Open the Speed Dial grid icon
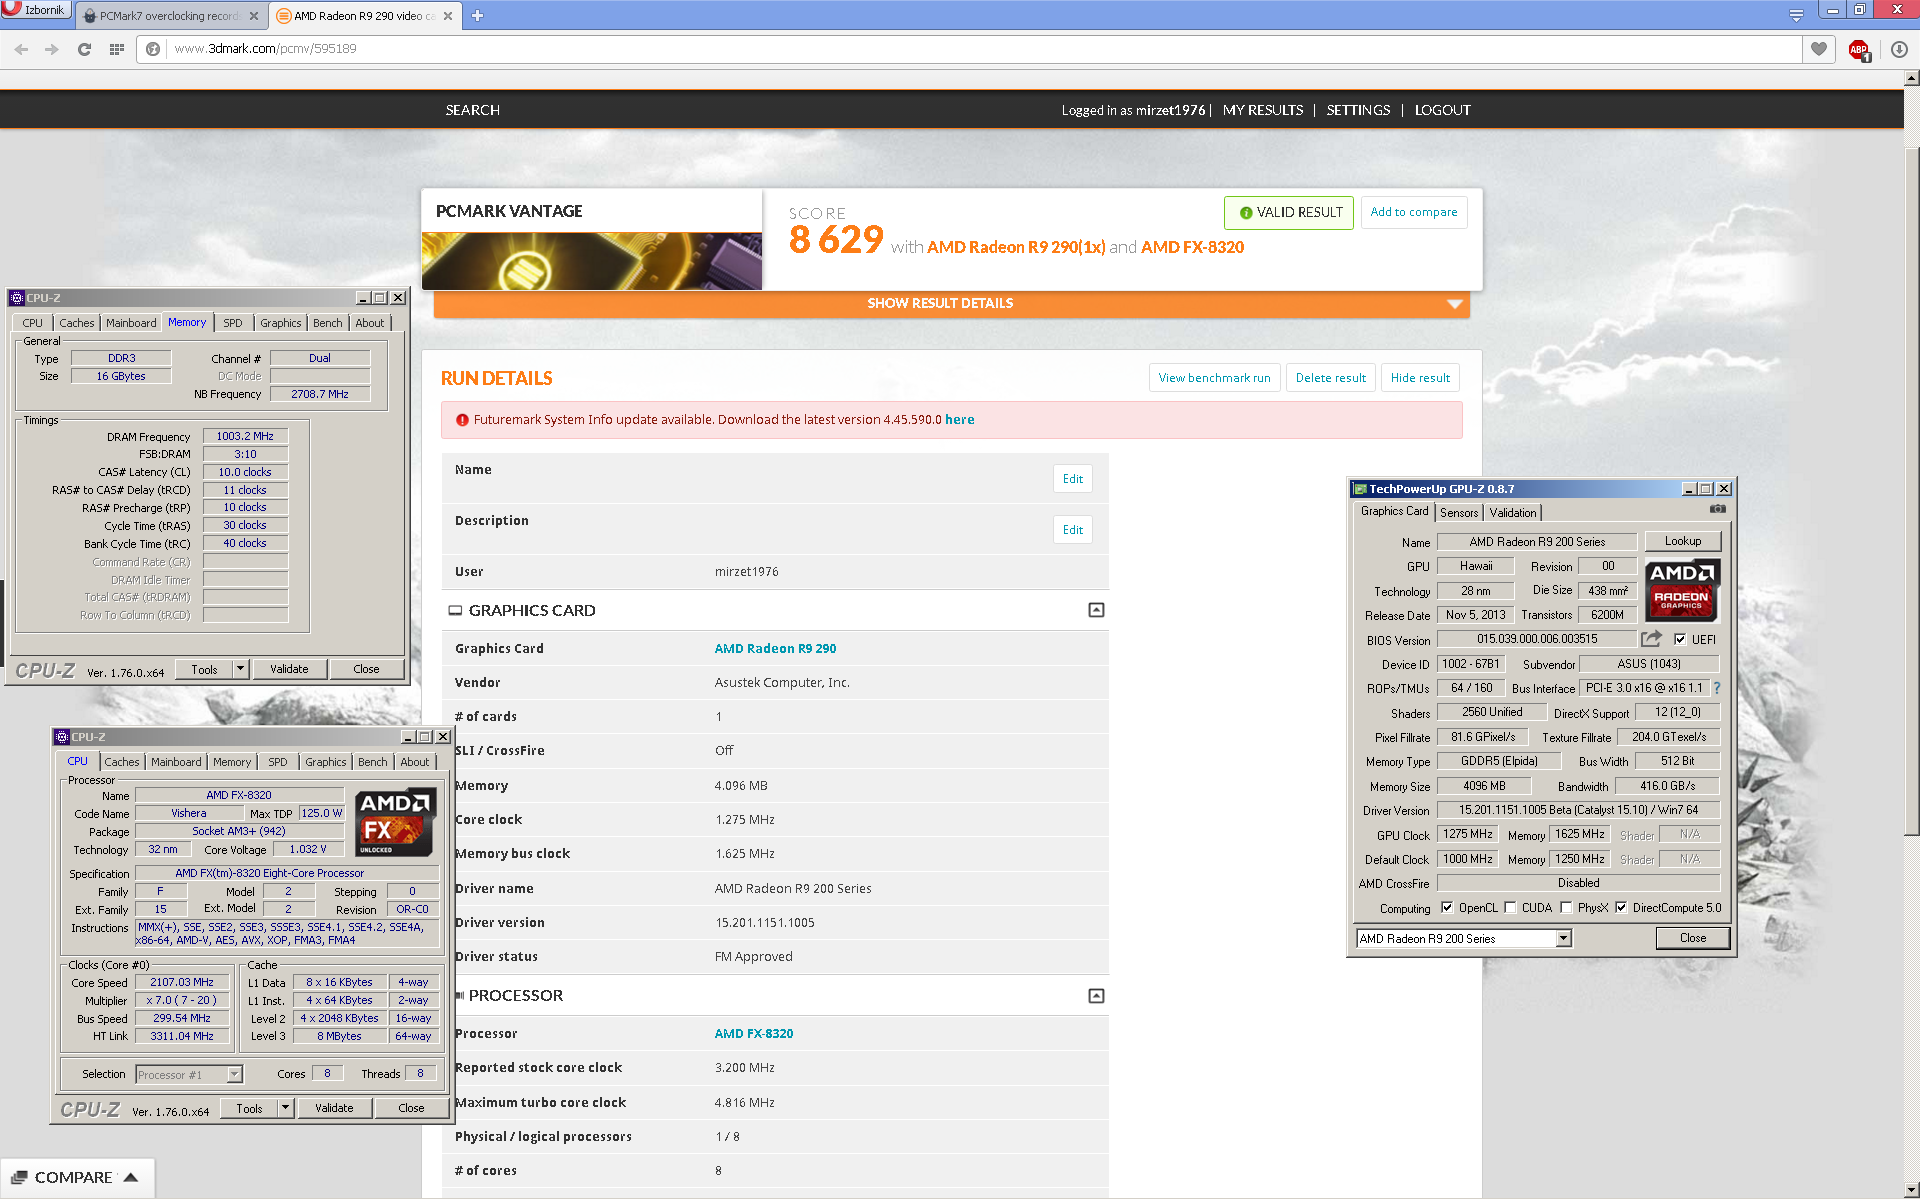Screen dimensions: 1920x1200 tap(116, 49)
